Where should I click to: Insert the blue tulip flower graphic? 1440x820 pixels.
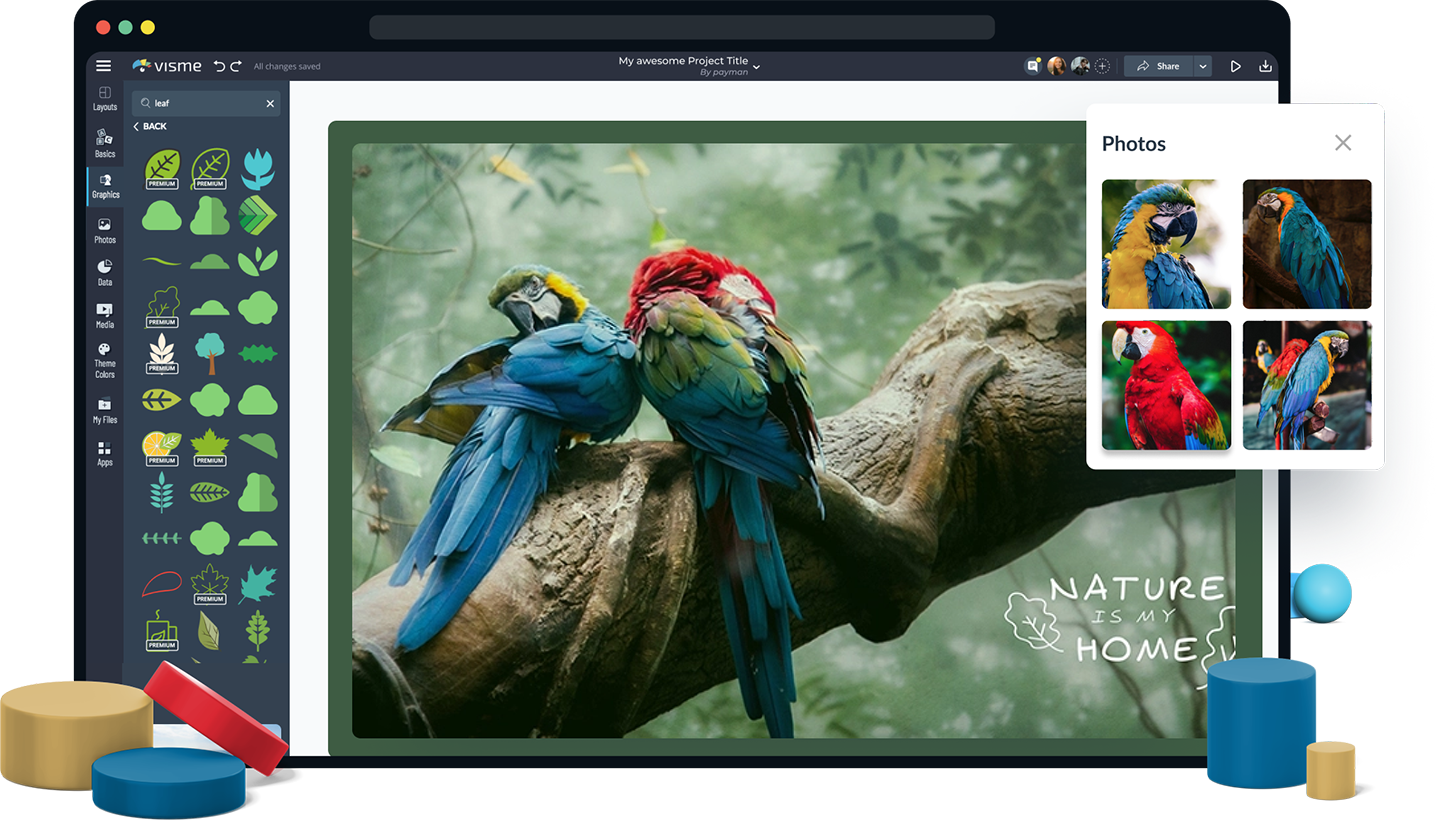coord(257,168)
